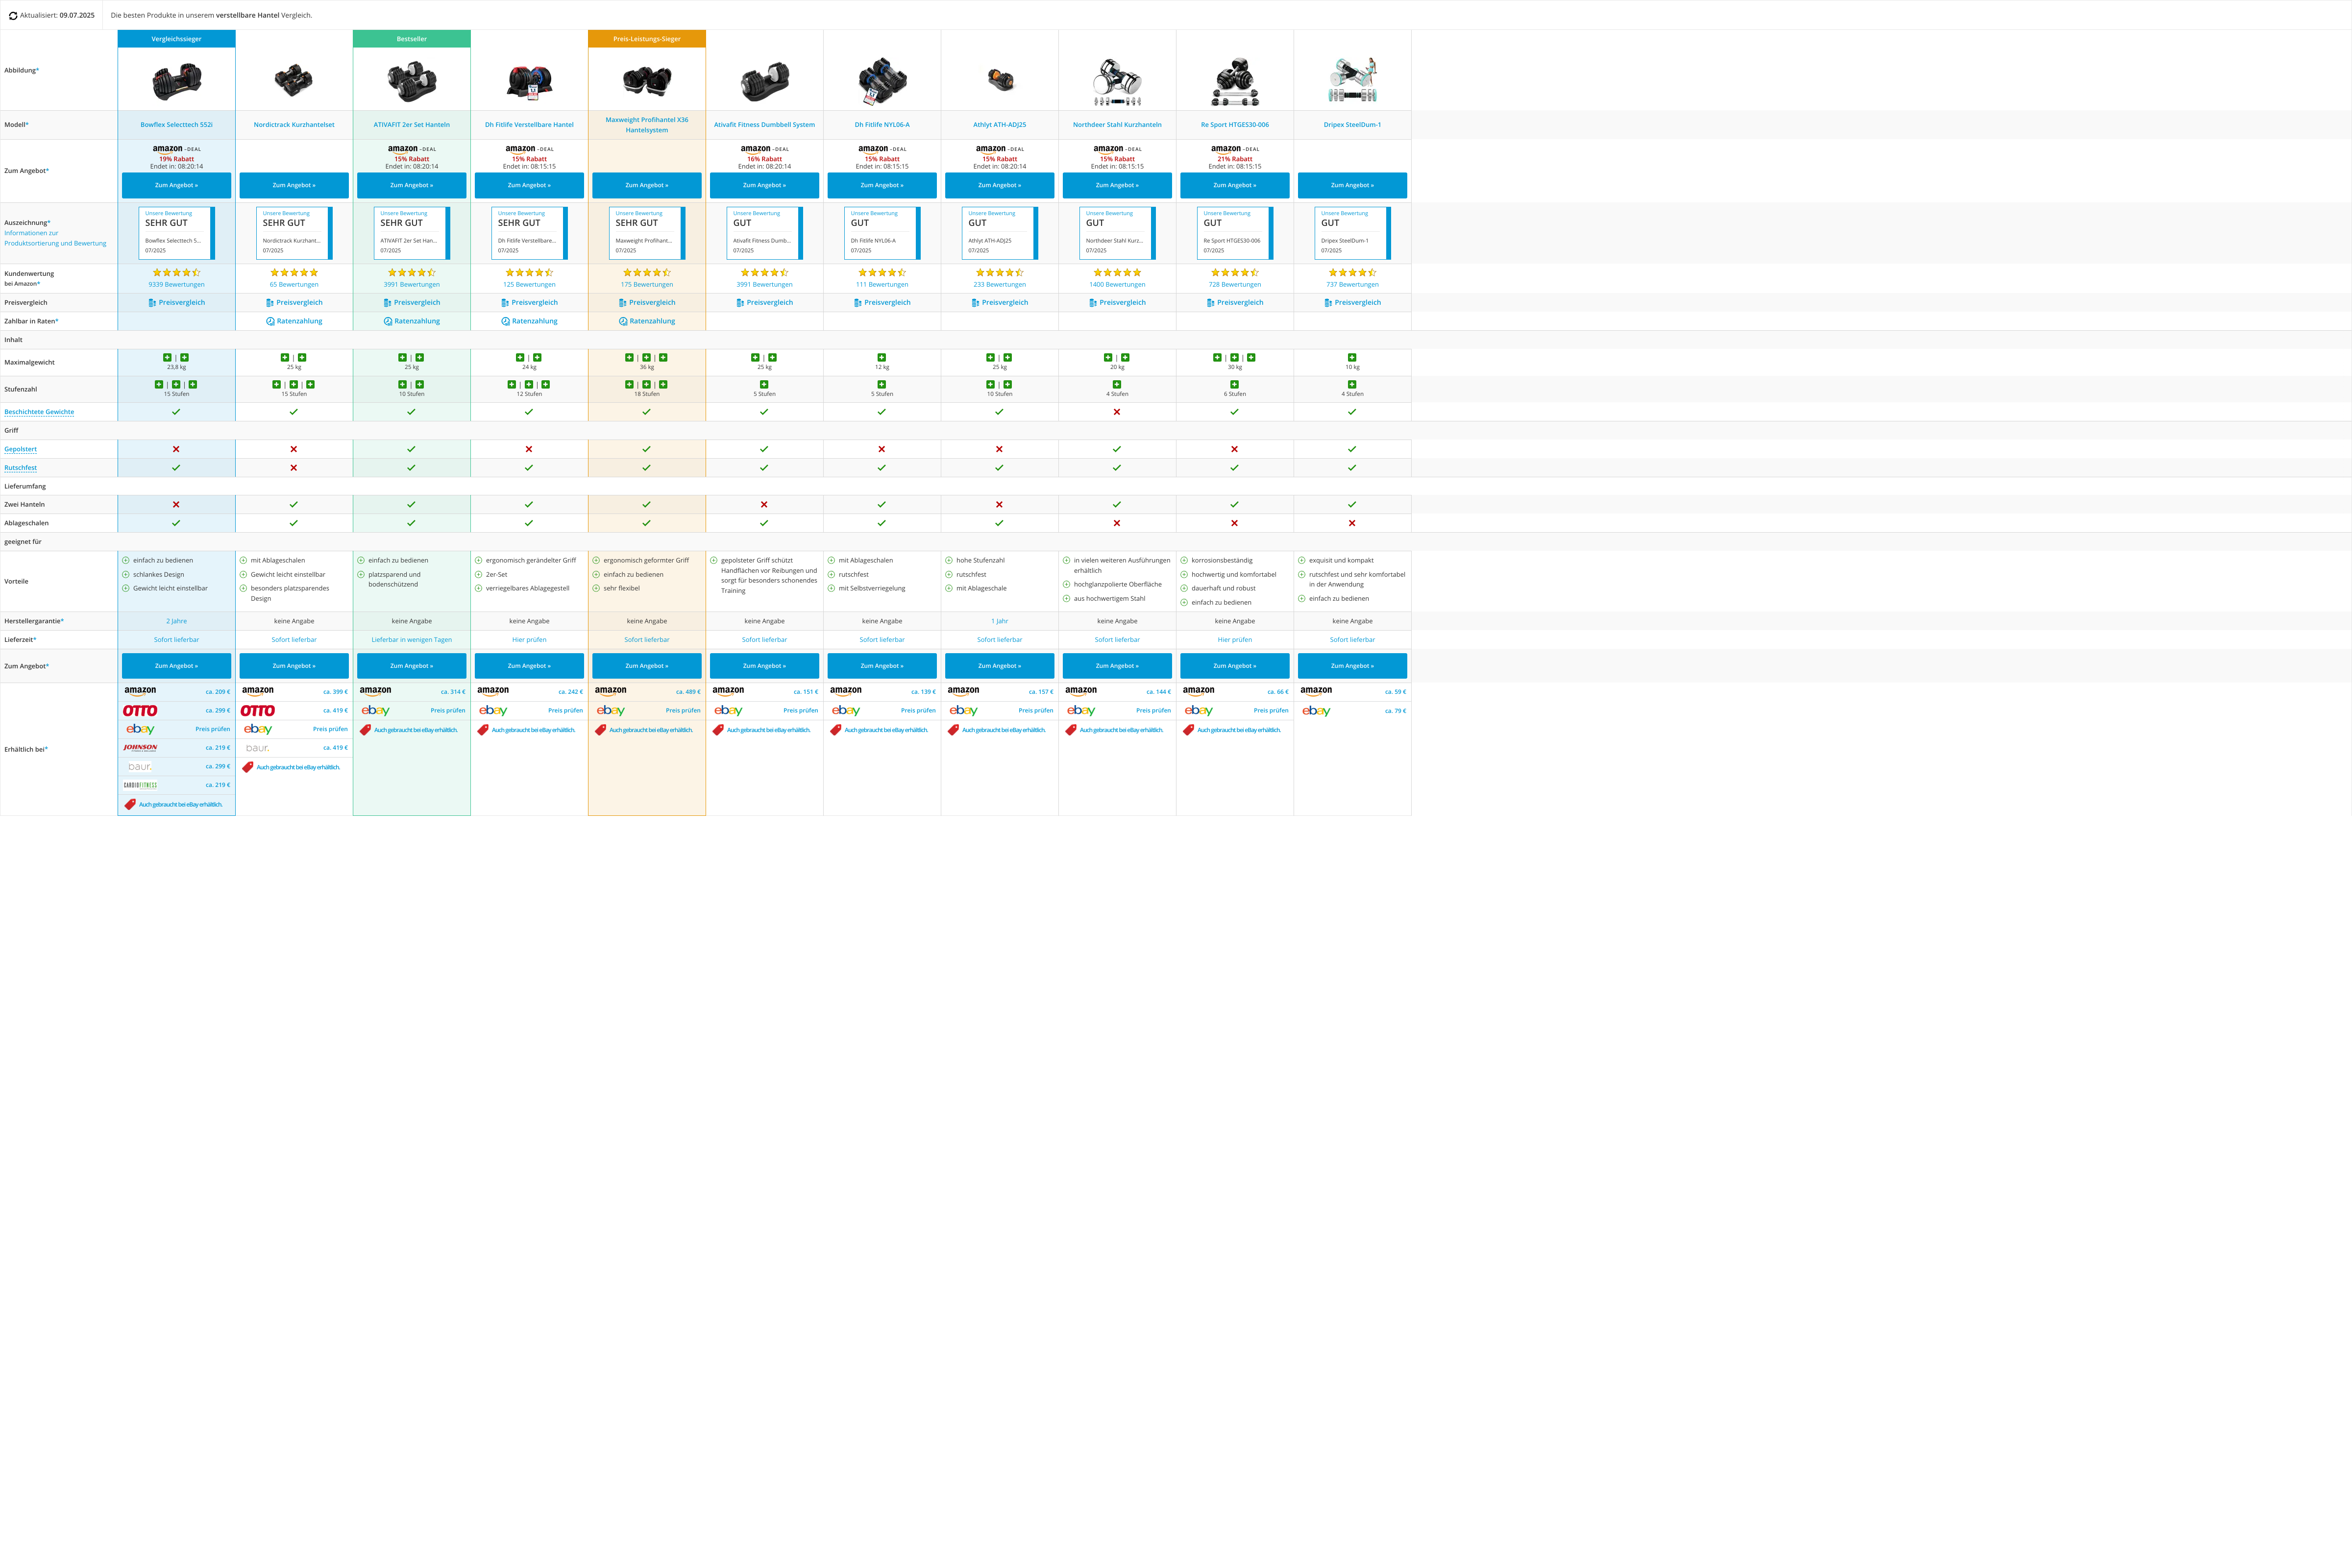This screenshot has height=1568, width=2352.
Task: Click the Beschichtete Gewichte row label
Action: (x=39, y=412)
